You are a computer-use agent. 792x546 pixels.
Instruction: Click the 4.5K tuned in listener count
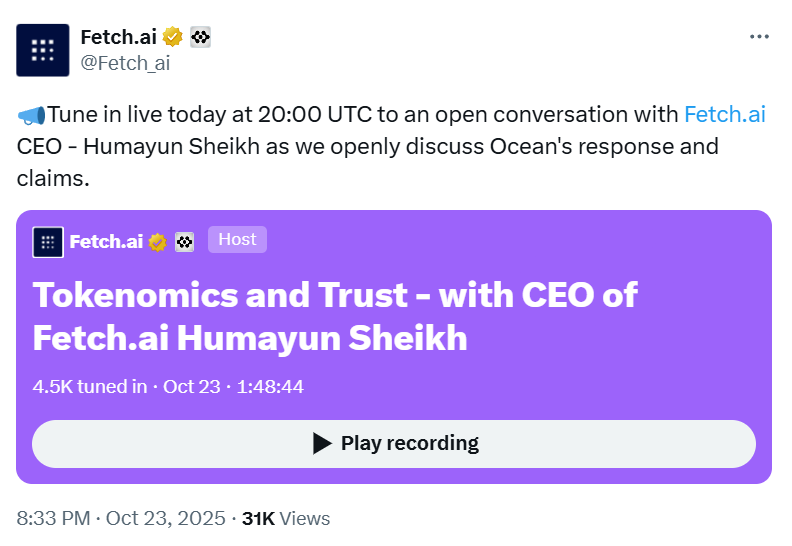pos(90,387)
